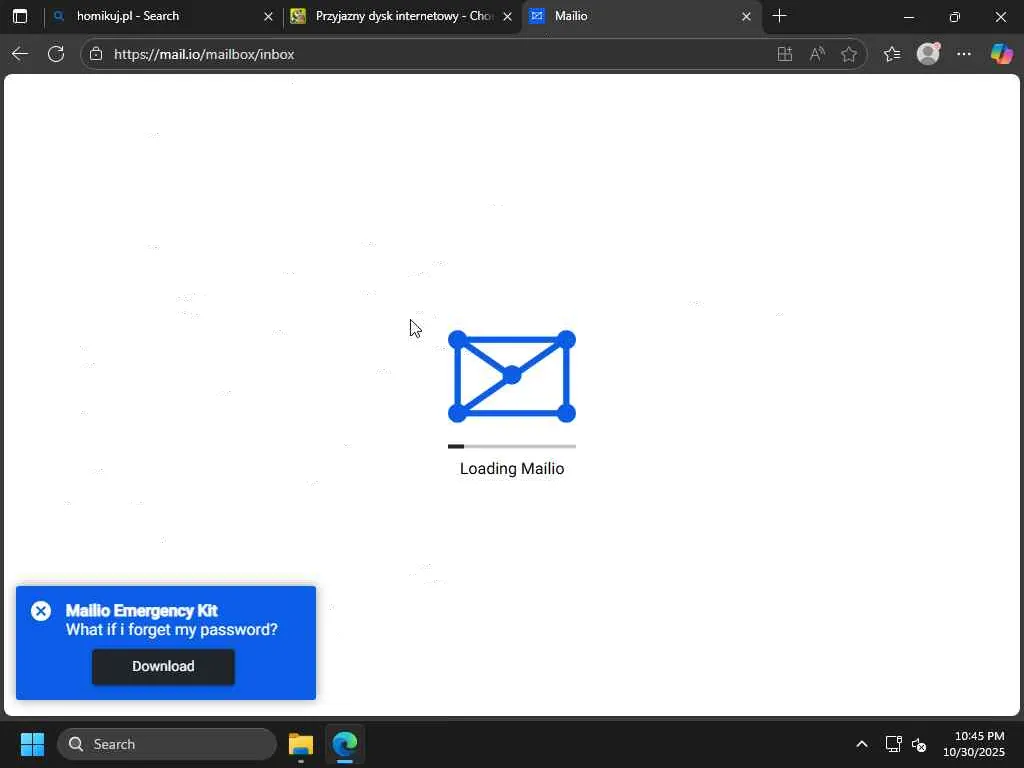Dismiss the Mailio Emergency Kit popup
Image resolution: width=1024 pixels, height=768 pixels.
tap(40, 611)
